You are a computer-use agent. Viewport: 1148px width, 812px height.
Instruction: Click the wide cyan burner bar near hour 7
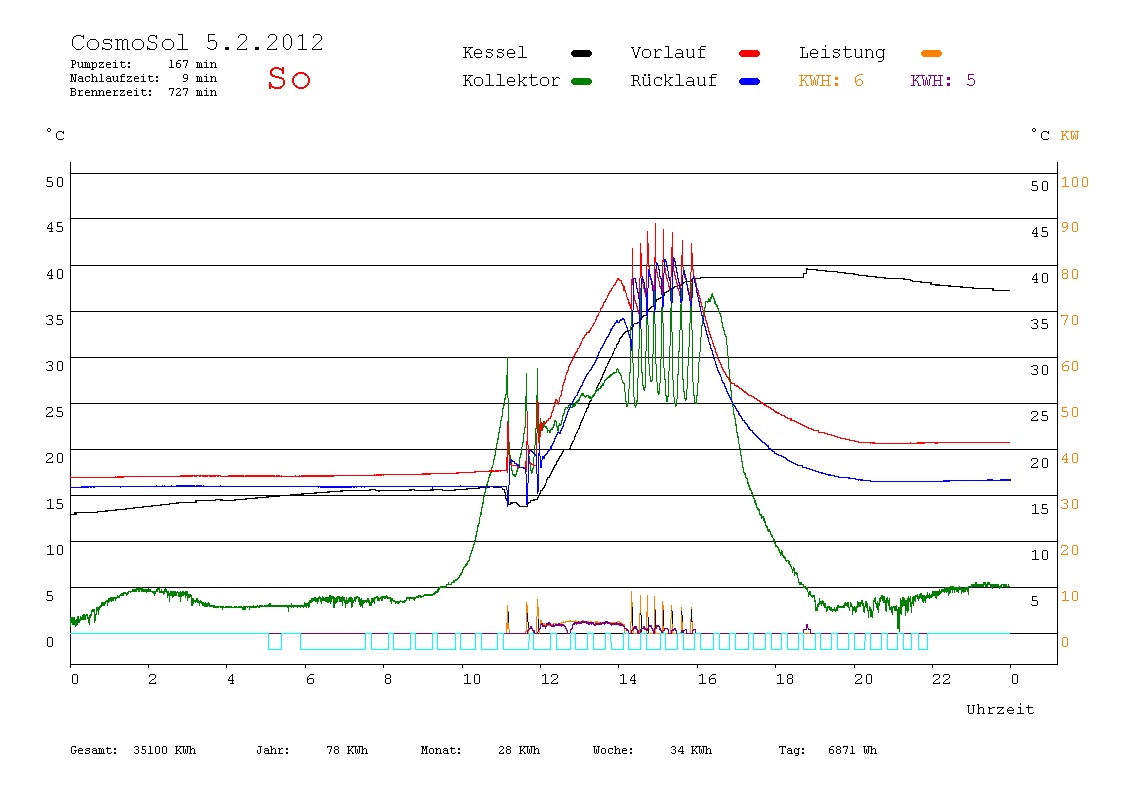[333, 641]
